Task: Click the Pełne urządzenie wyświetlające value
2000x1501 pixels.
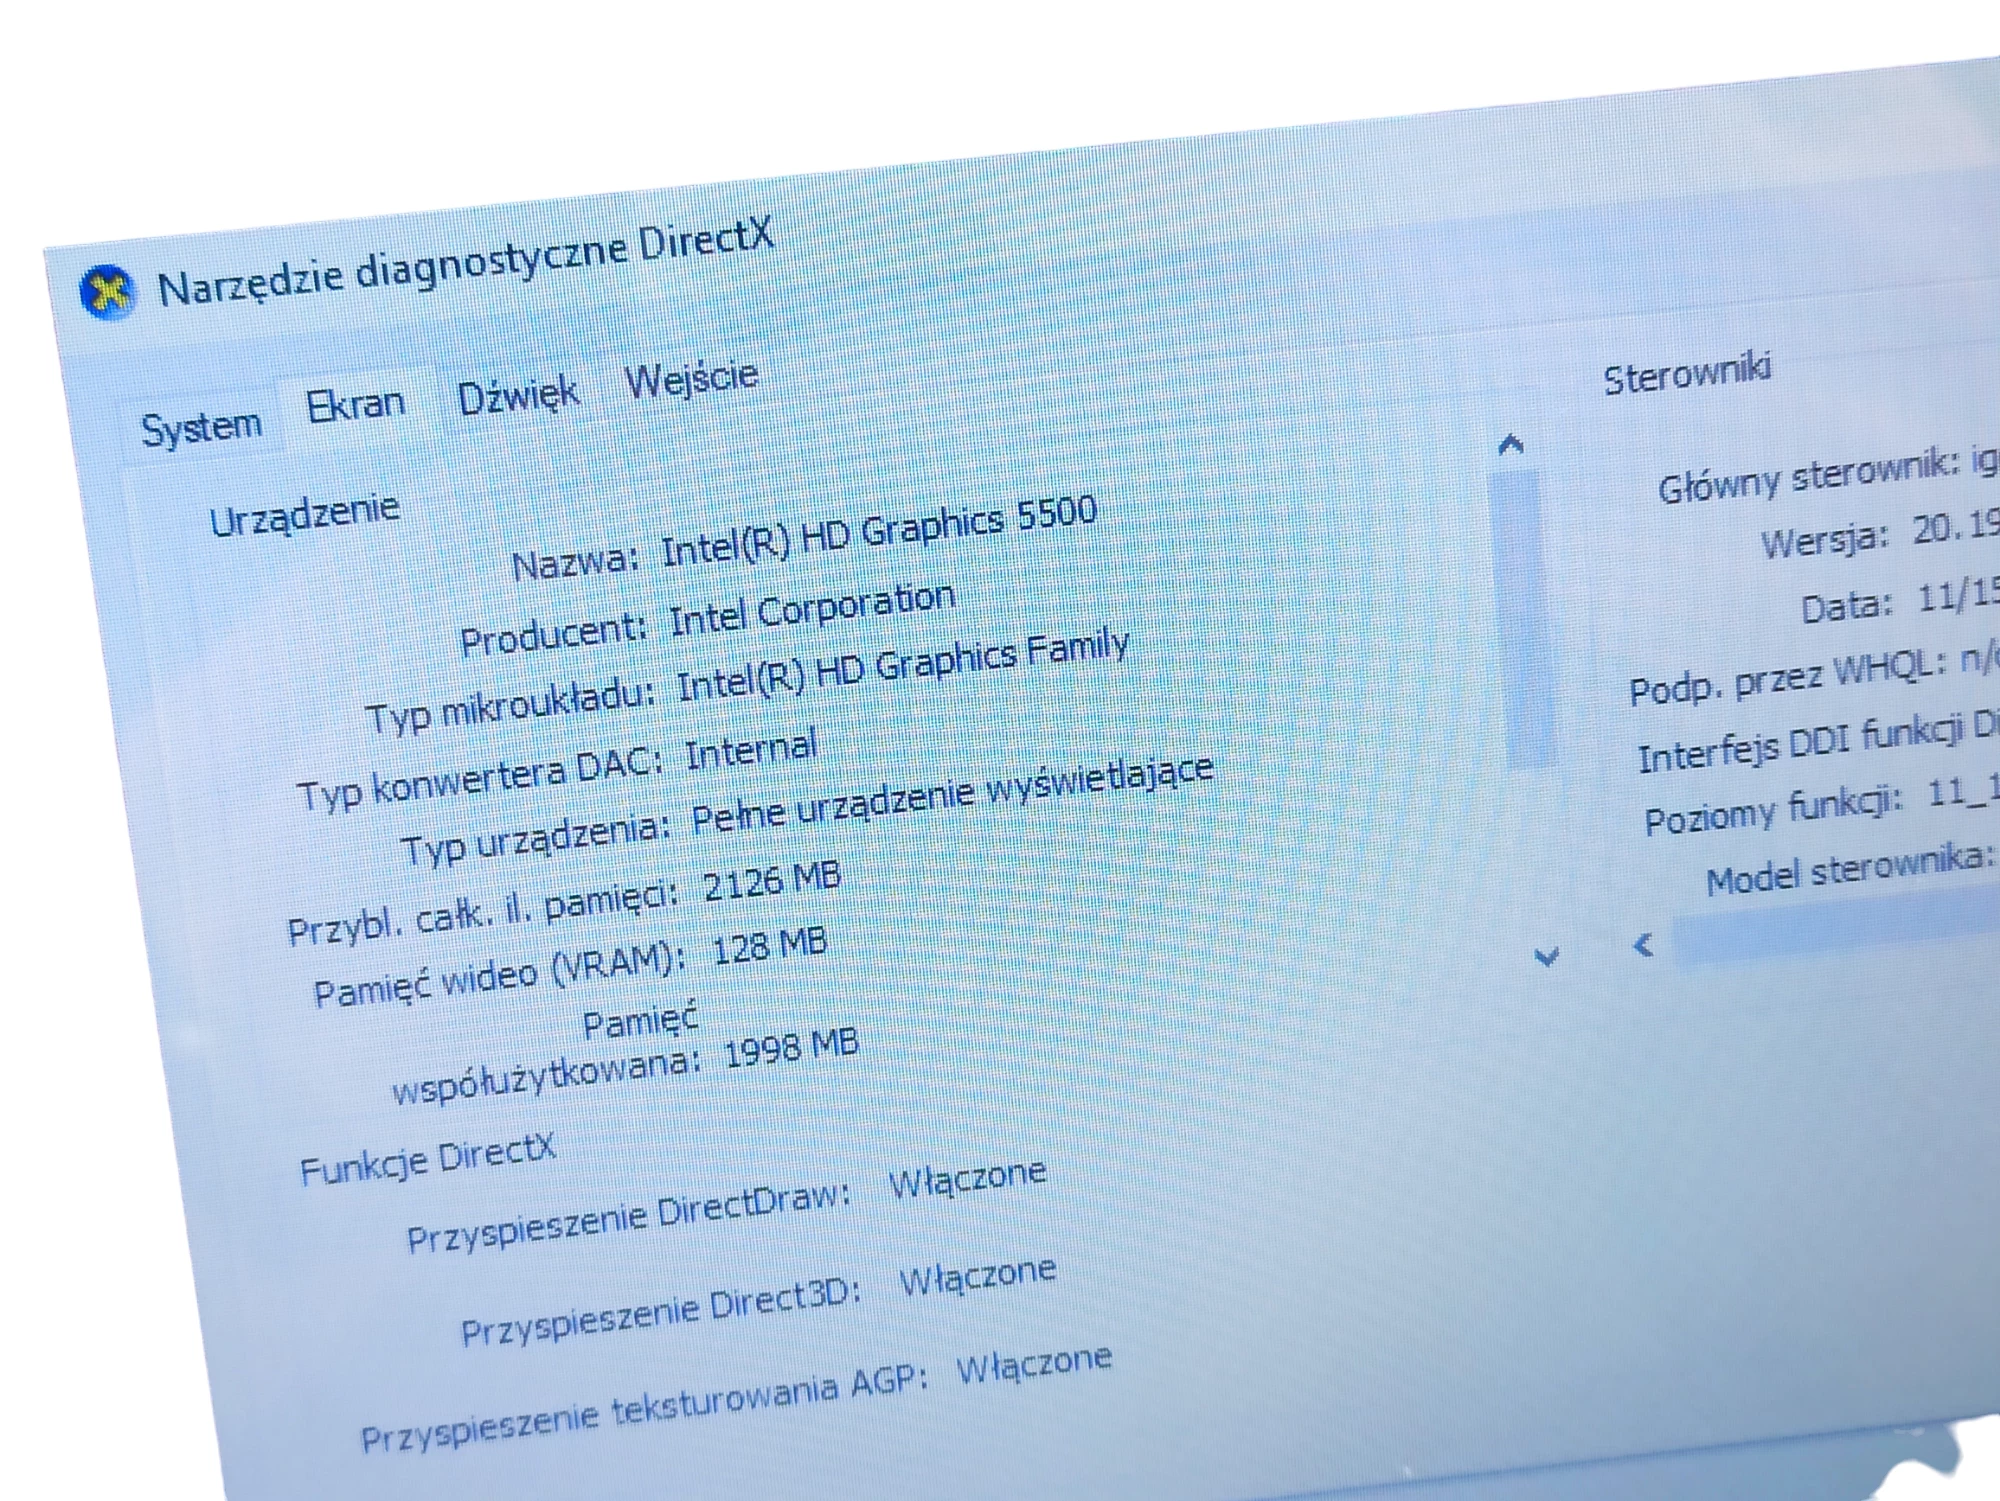Action: [x=952, y=795]
